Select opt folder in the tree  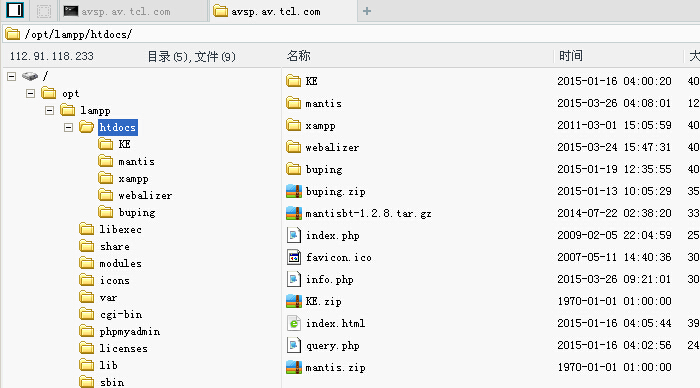[71, 93]
